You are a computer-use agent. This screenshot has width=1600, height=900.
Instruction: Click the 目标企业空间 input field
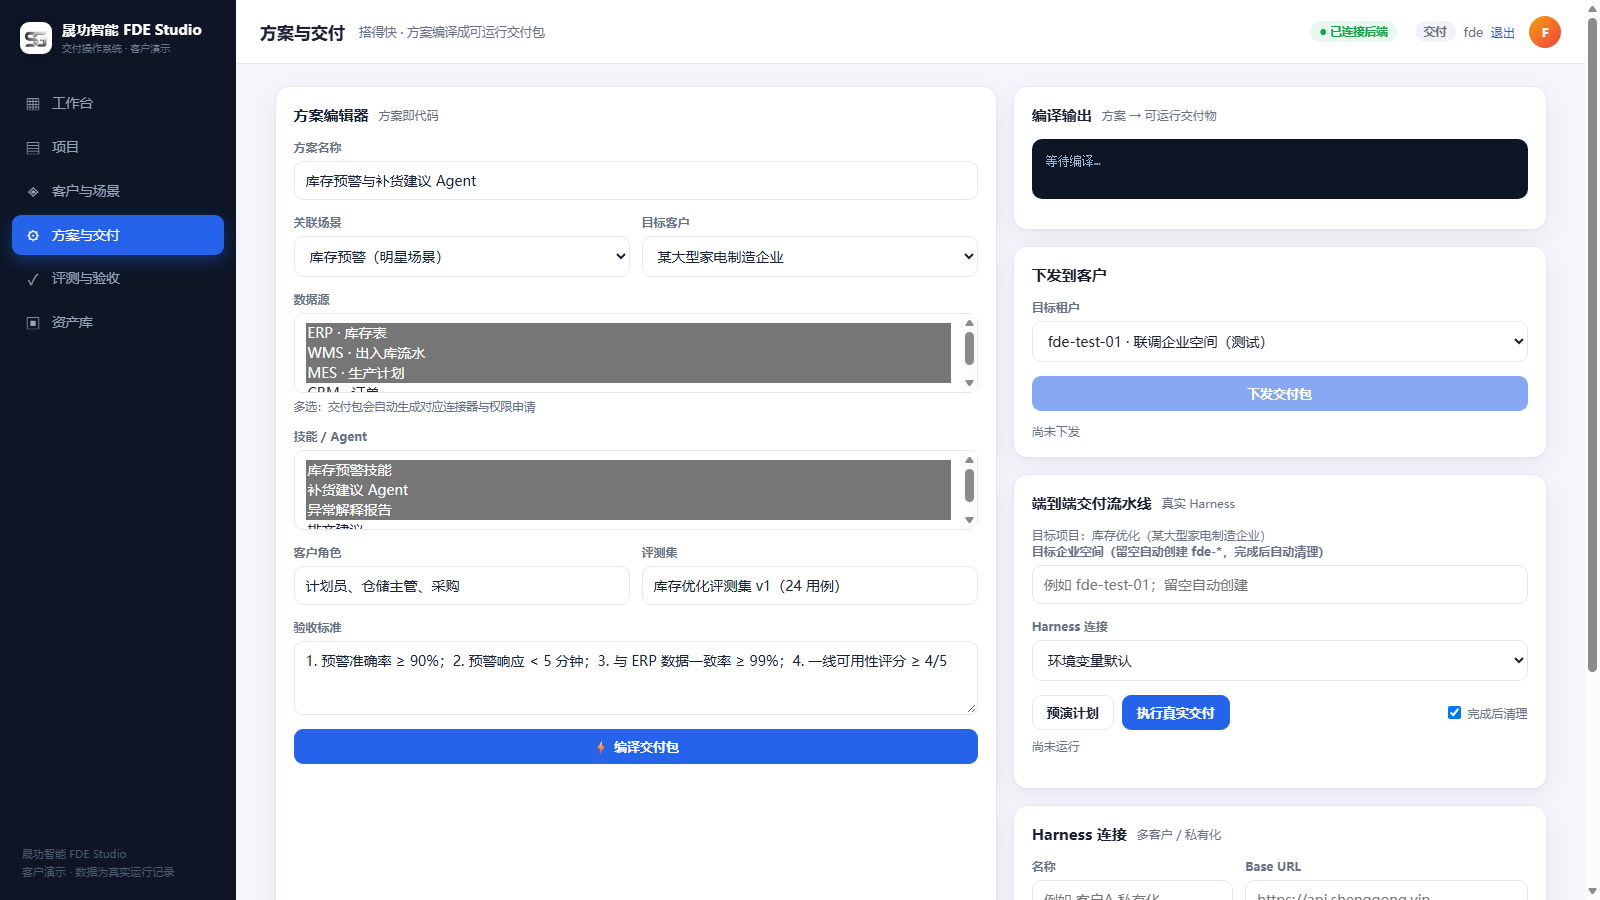pos(1280,585)
